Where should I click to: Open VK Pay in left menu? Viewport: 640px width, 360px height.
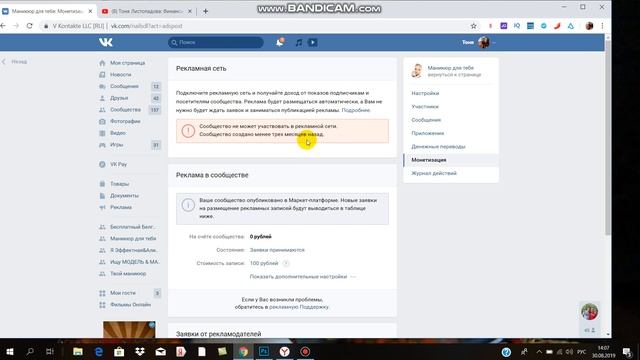[x=118, y=164]
